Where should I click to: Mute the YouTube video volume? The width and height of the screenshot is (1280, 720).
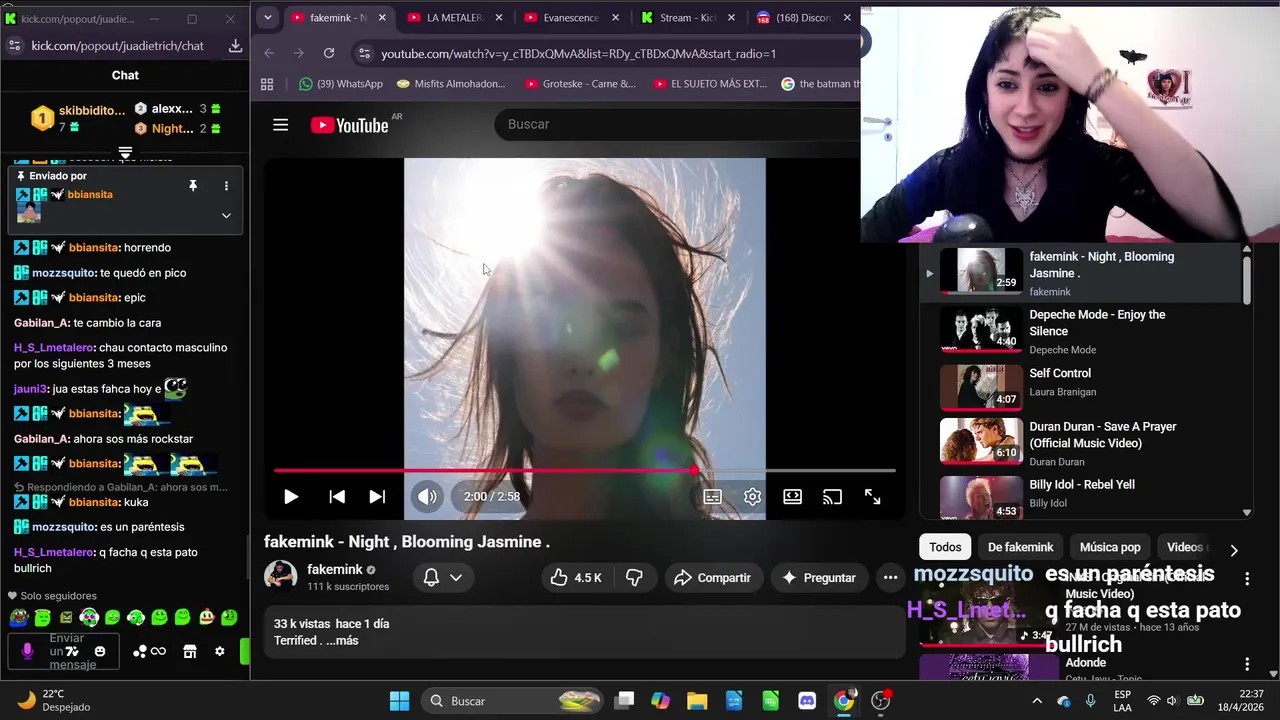click(x=427, y=496)
